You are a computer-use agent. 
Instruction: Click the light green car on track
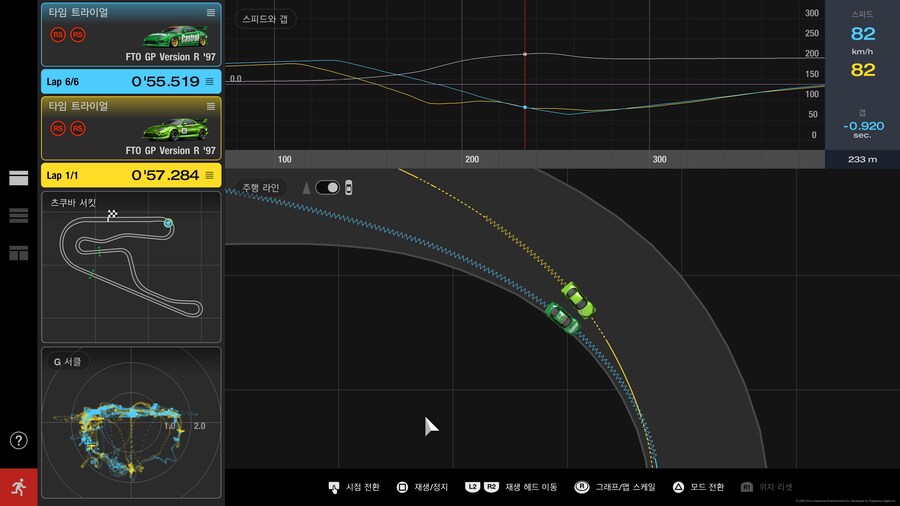577,299
